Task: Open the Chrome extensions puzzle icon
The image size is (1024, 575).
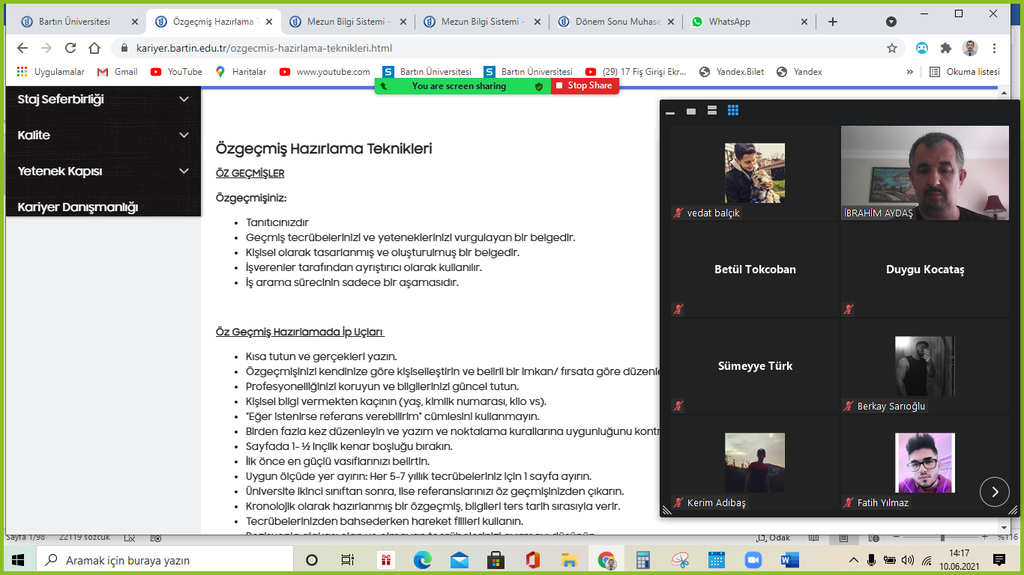Action: [945, 47]
